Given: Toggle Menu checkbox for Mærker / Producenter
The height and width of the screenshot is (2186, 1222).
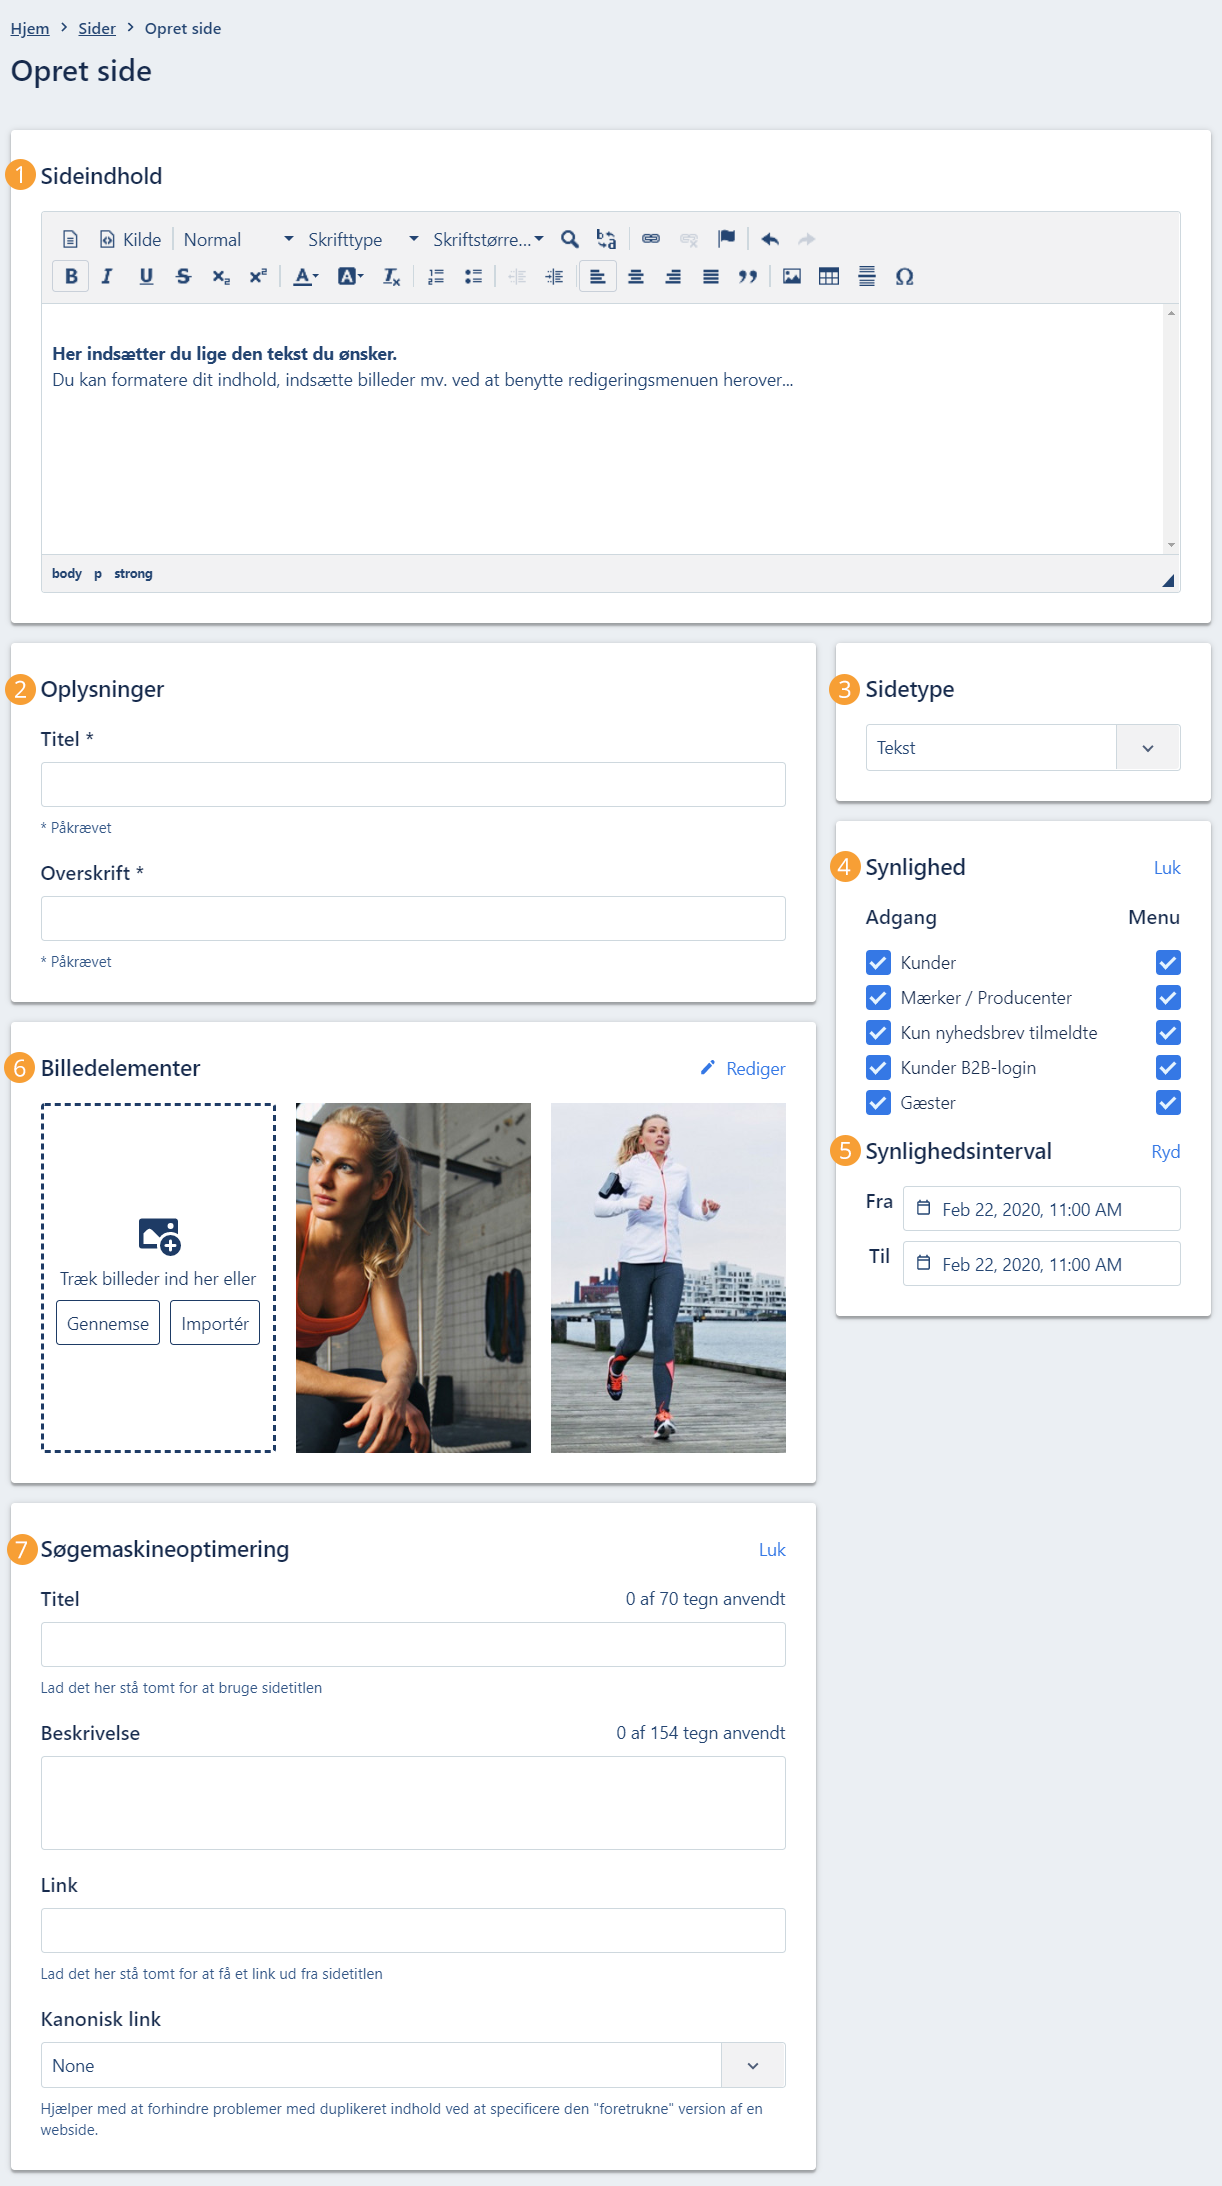Looking at the screenshot, I should point(1168,998).
